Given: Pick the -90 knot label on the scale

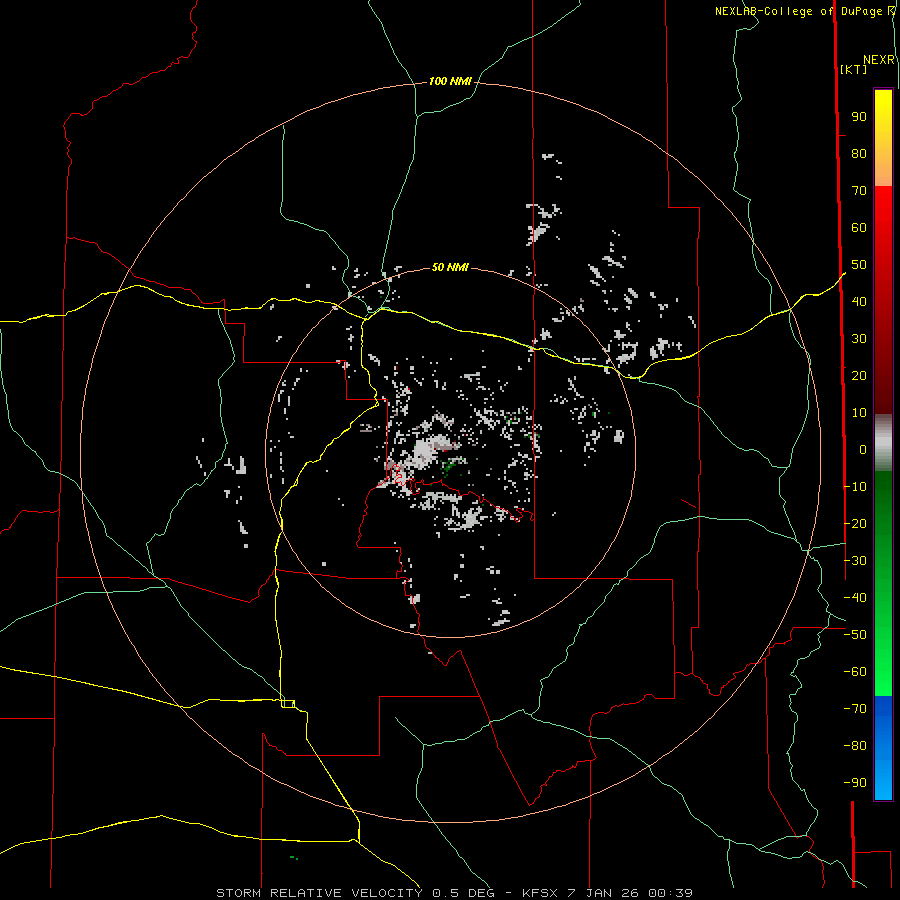Looking at the screenshot, I should 855,783.
